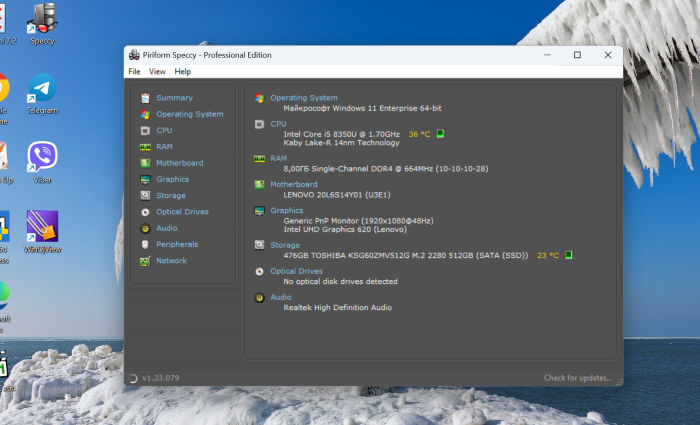Select Operating System in the sidebar
The height and width of the screenshot is (425, 700).
[x=190, y=114]
